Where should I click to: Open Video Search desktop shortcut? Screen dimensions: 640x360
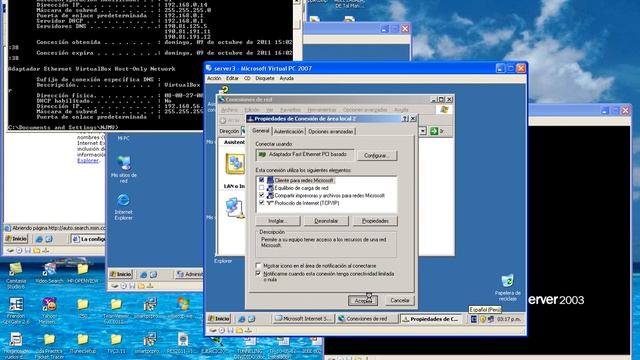tap(49, 273)
